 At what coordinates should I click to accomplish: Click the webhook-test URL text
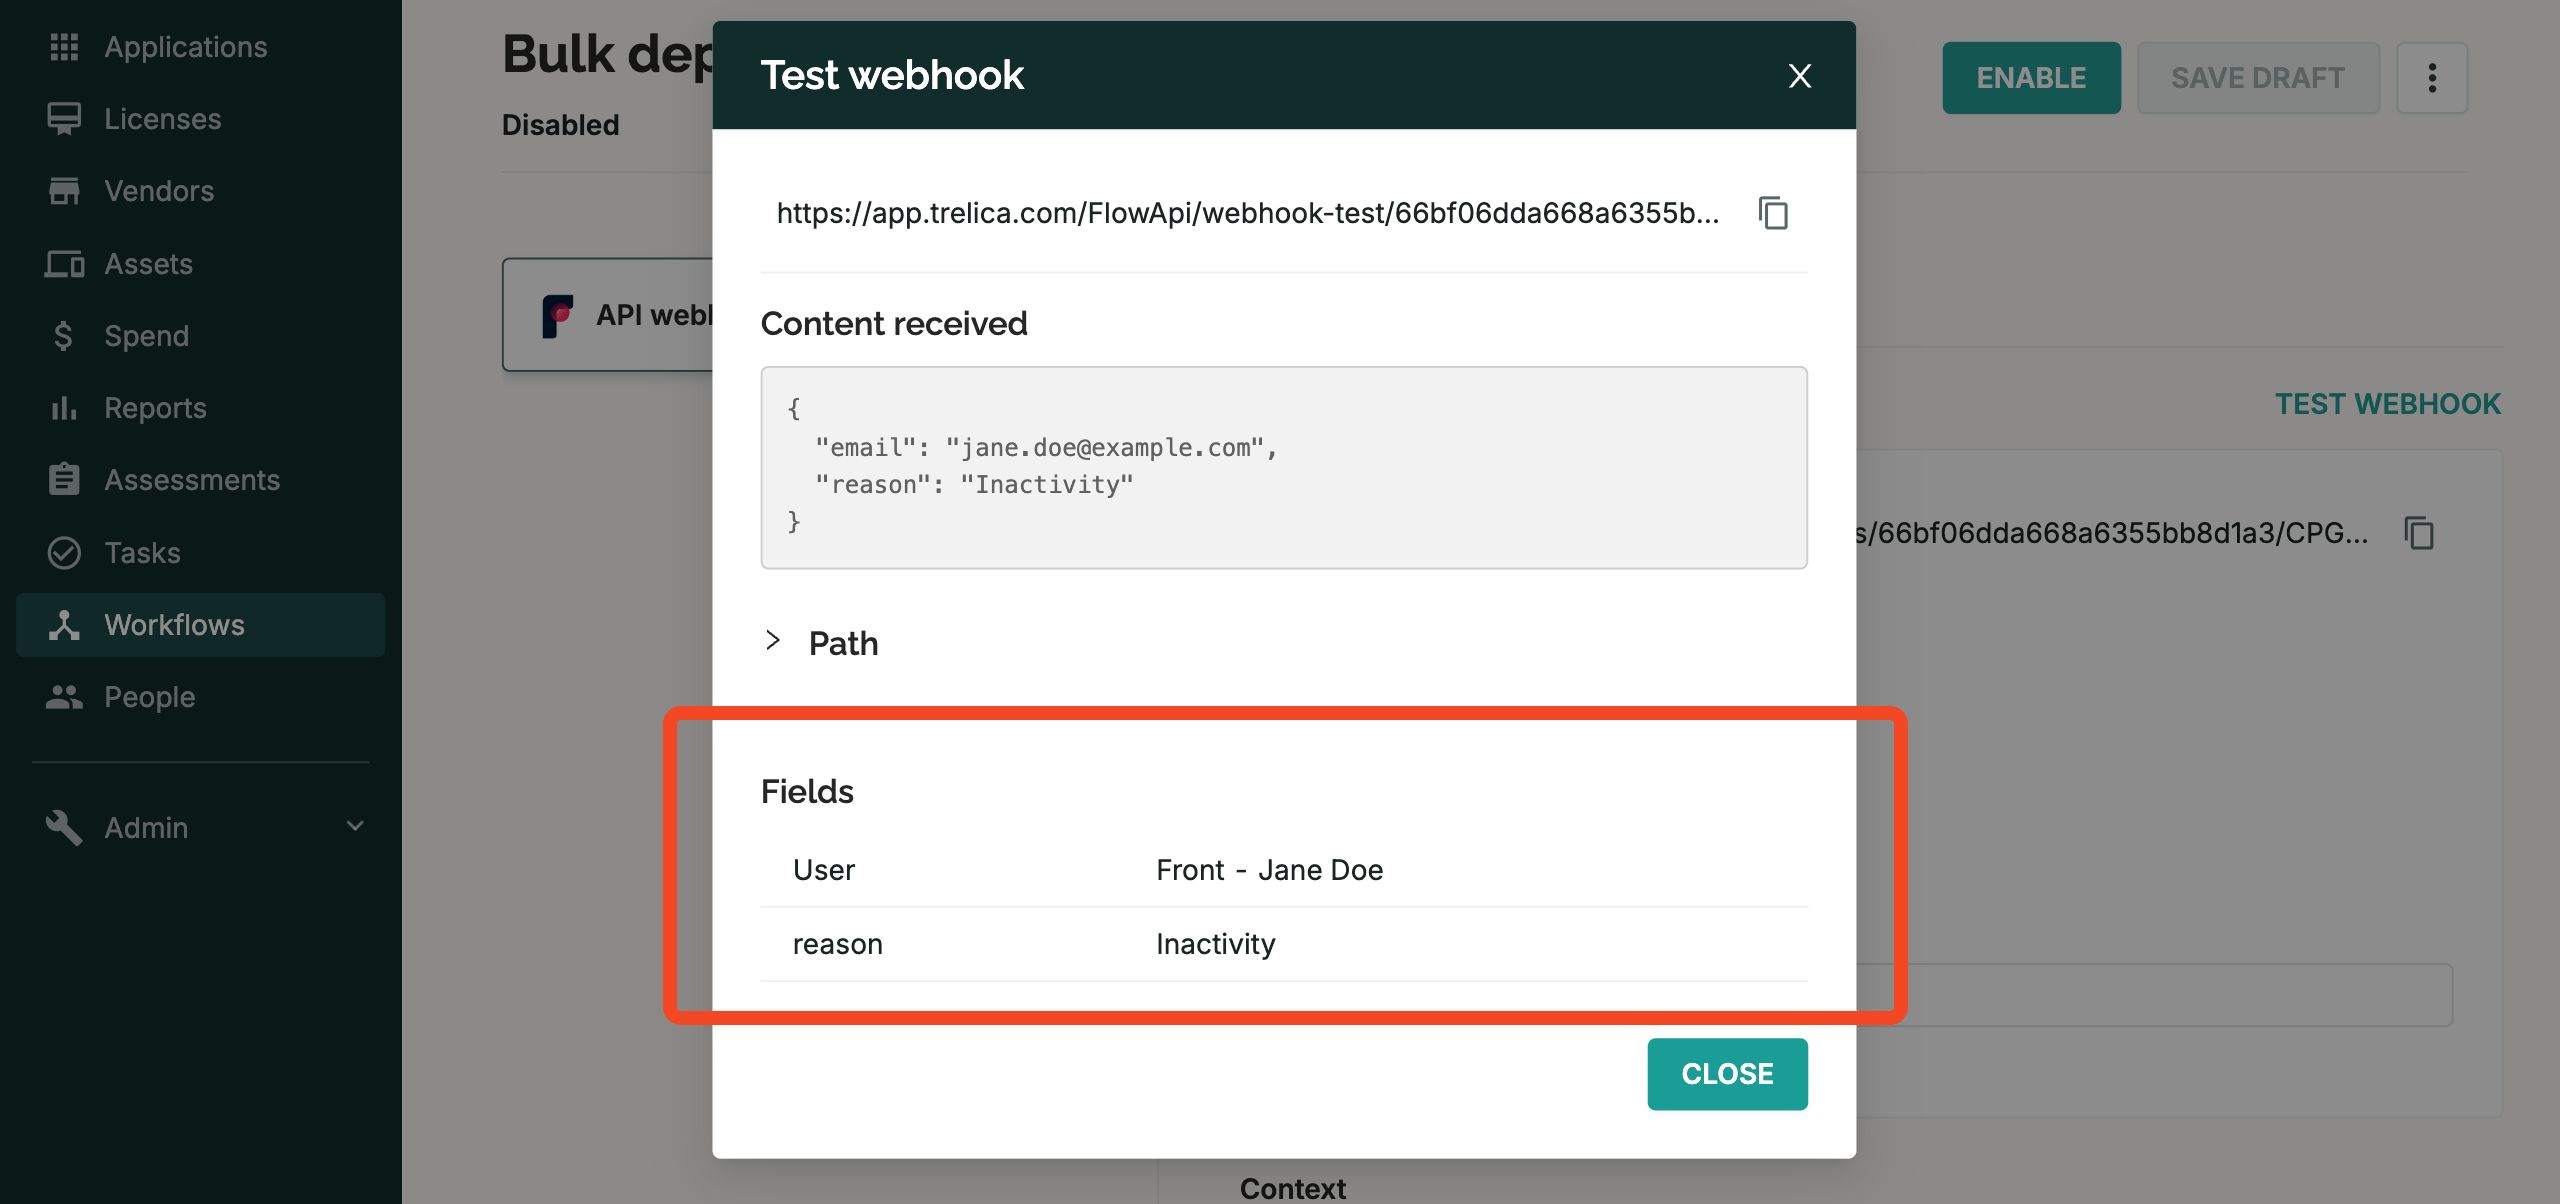1248,213
